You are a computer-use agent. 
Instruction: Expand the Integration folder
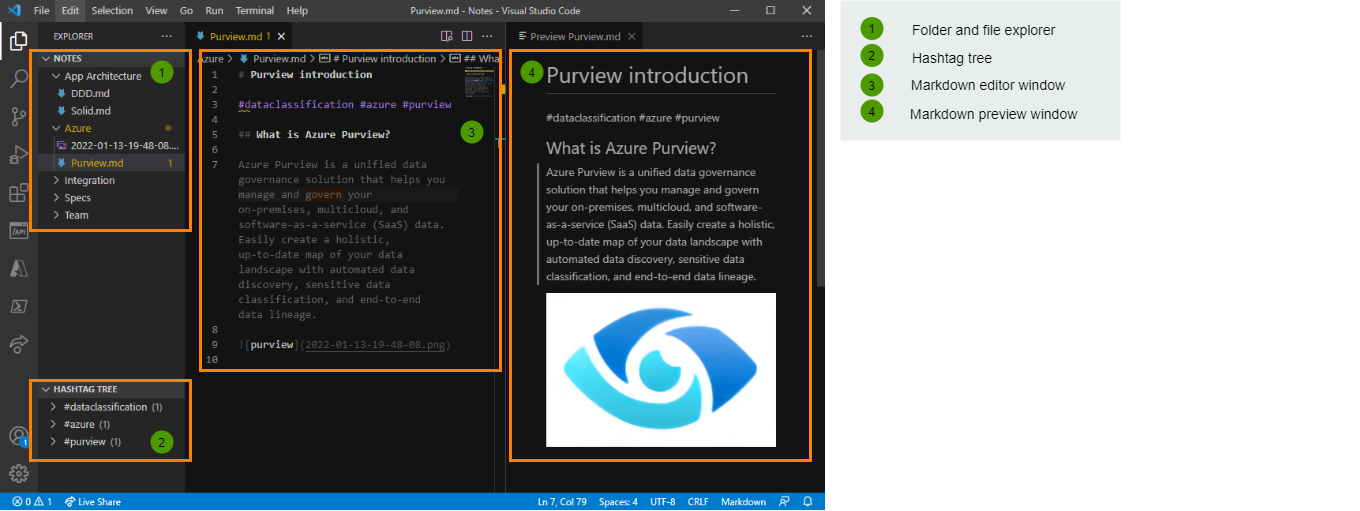(56, 181)
